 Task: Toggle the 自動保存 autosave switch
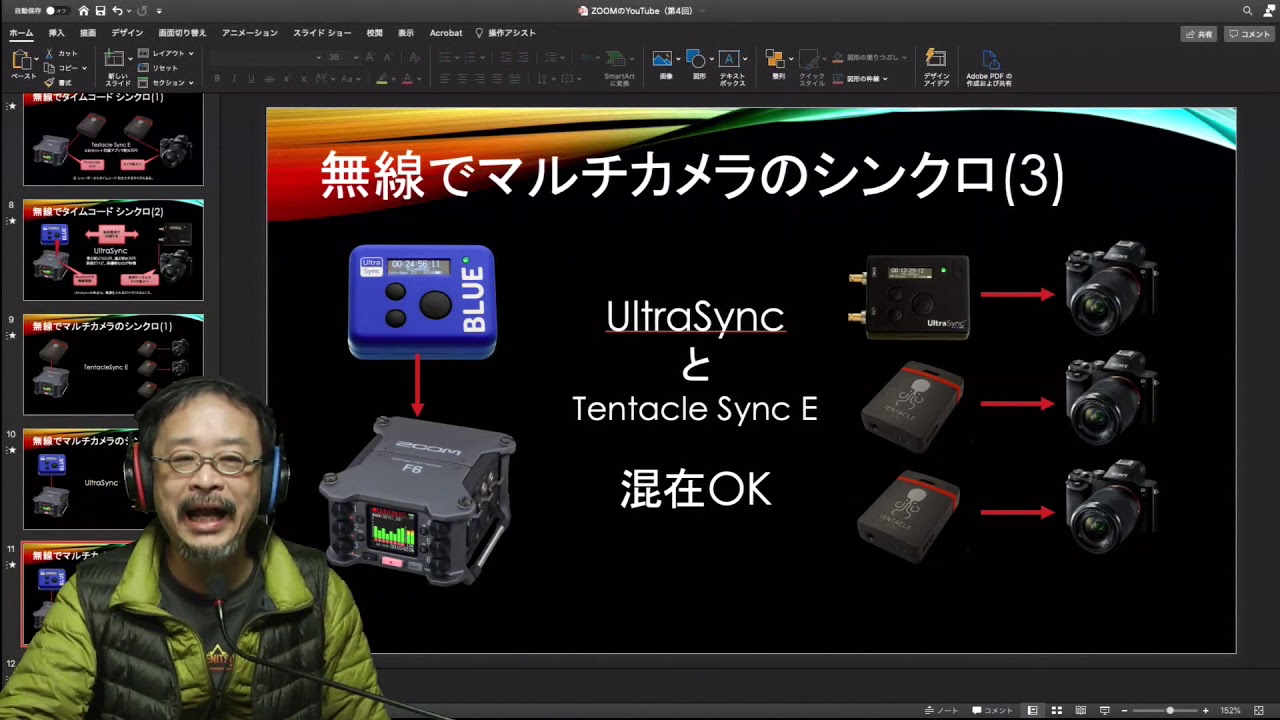(57, 10)
